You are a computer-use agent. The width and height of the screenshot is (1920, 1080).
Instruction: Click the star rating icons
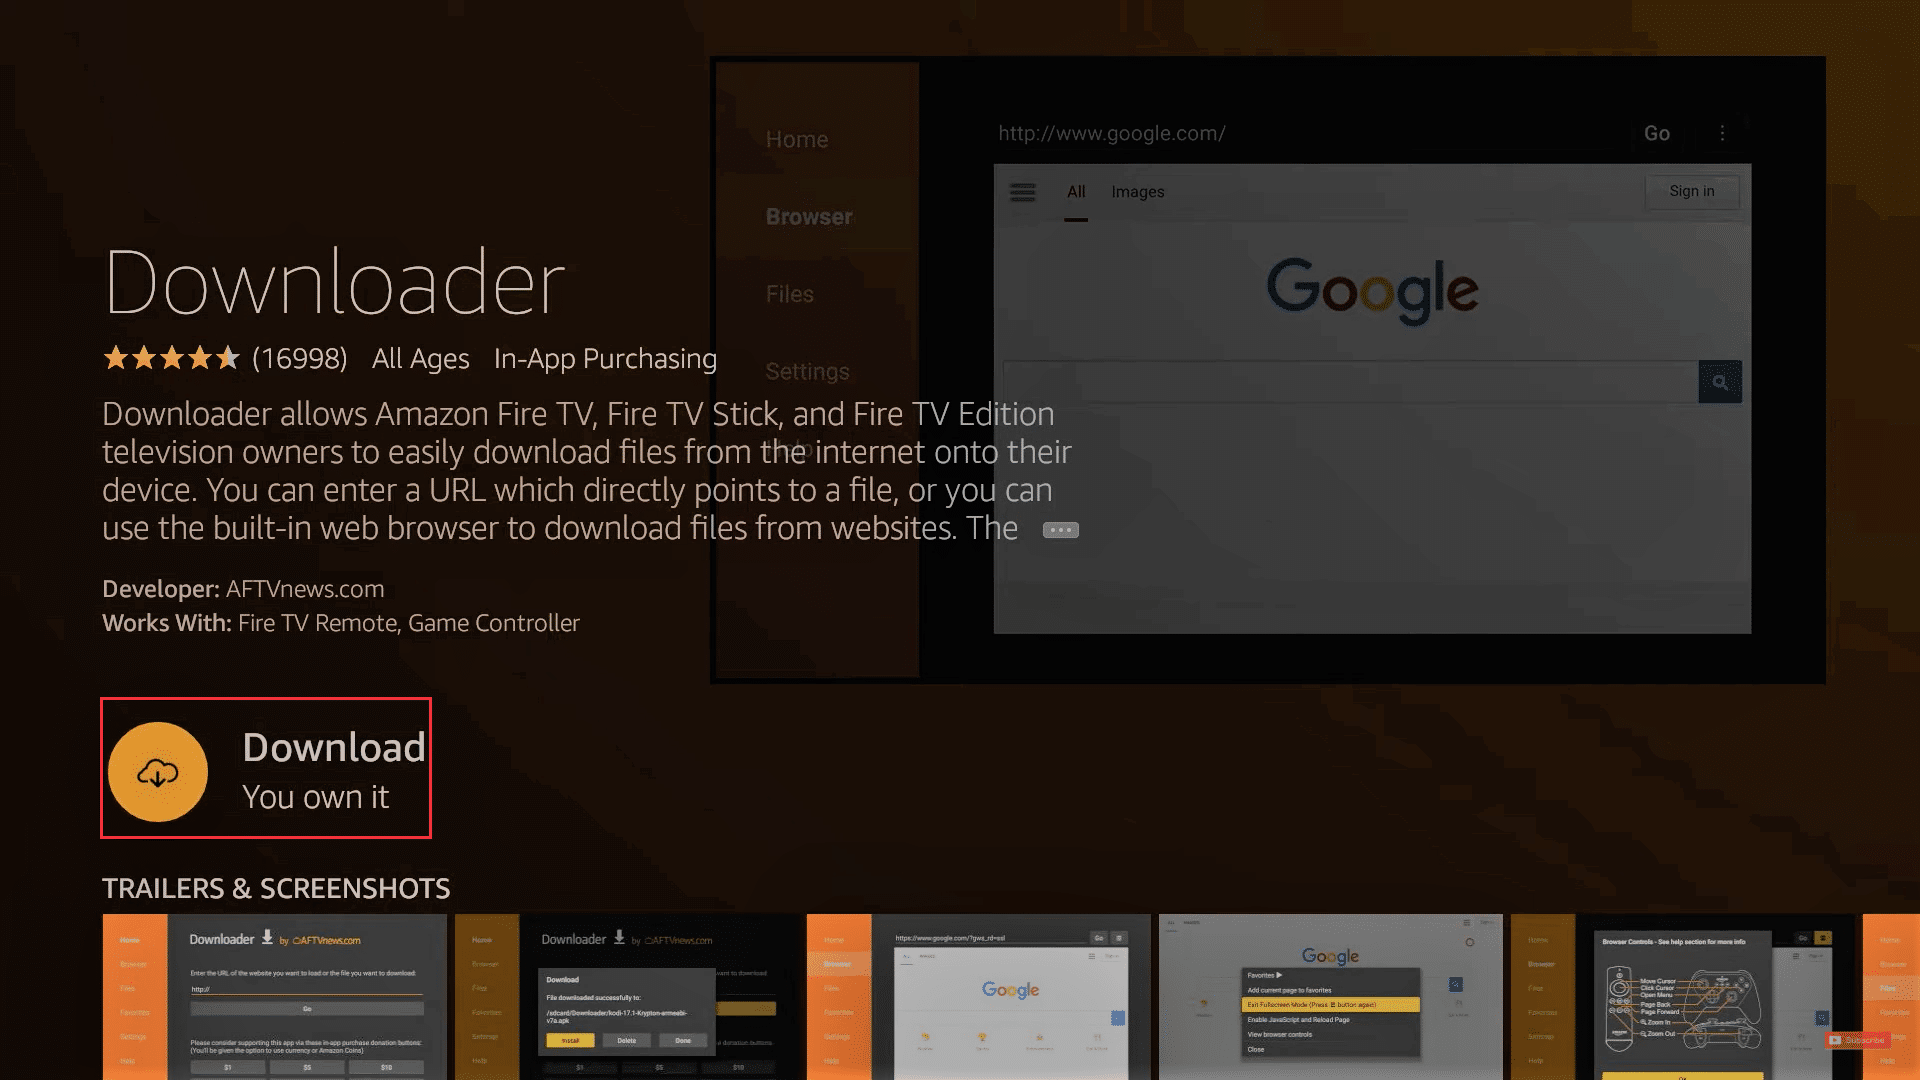point(171,358)
